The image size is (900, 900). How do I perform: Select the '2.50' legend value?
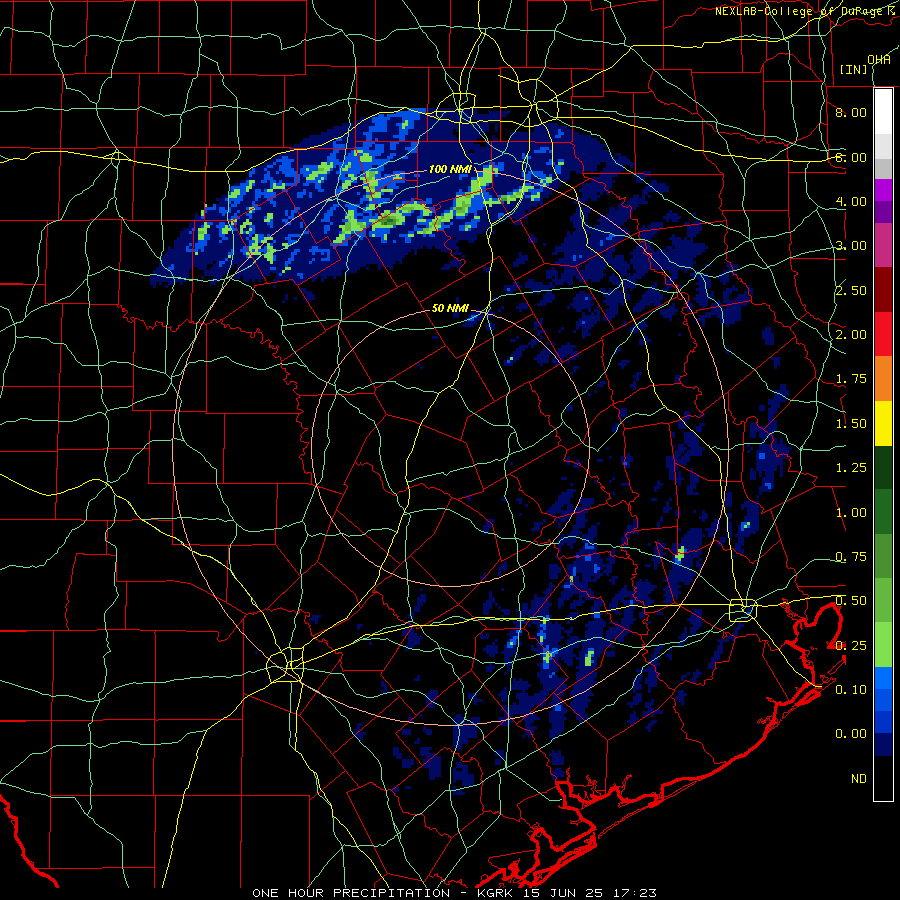tap(851, 290)
